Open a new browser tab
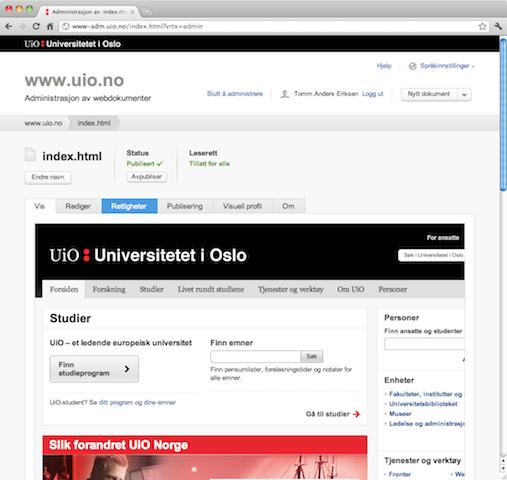This screenshot has width=507, height=480. tap(146, 12)
